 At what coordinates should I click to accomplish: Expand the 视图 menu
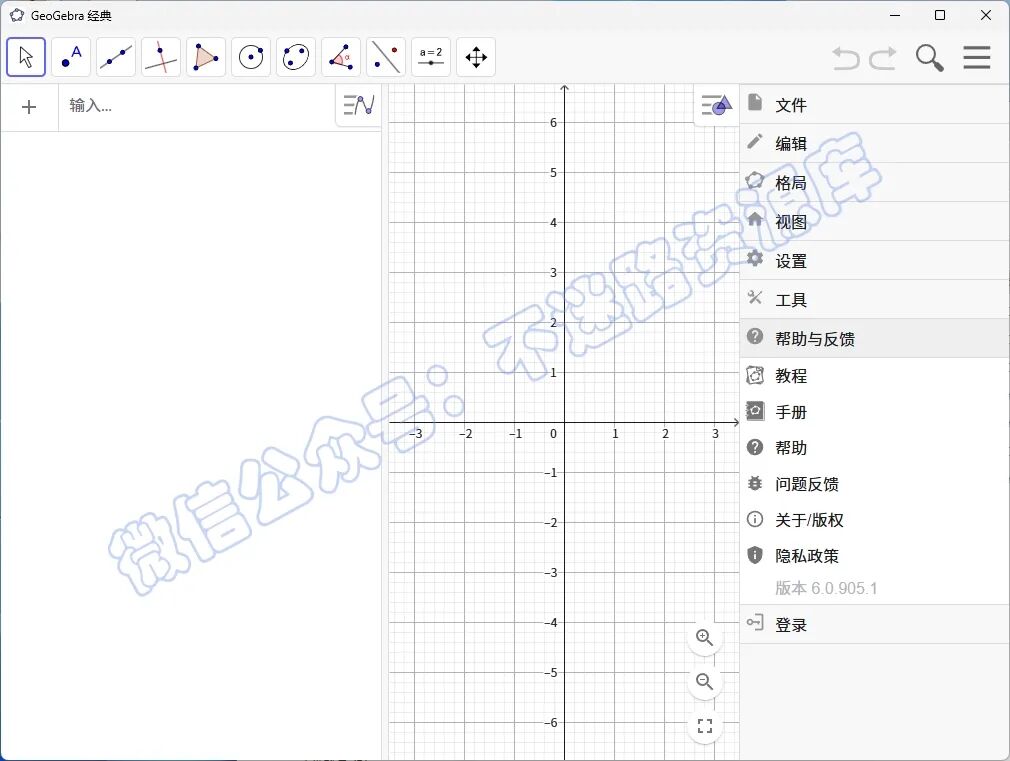tap(874, 222)
